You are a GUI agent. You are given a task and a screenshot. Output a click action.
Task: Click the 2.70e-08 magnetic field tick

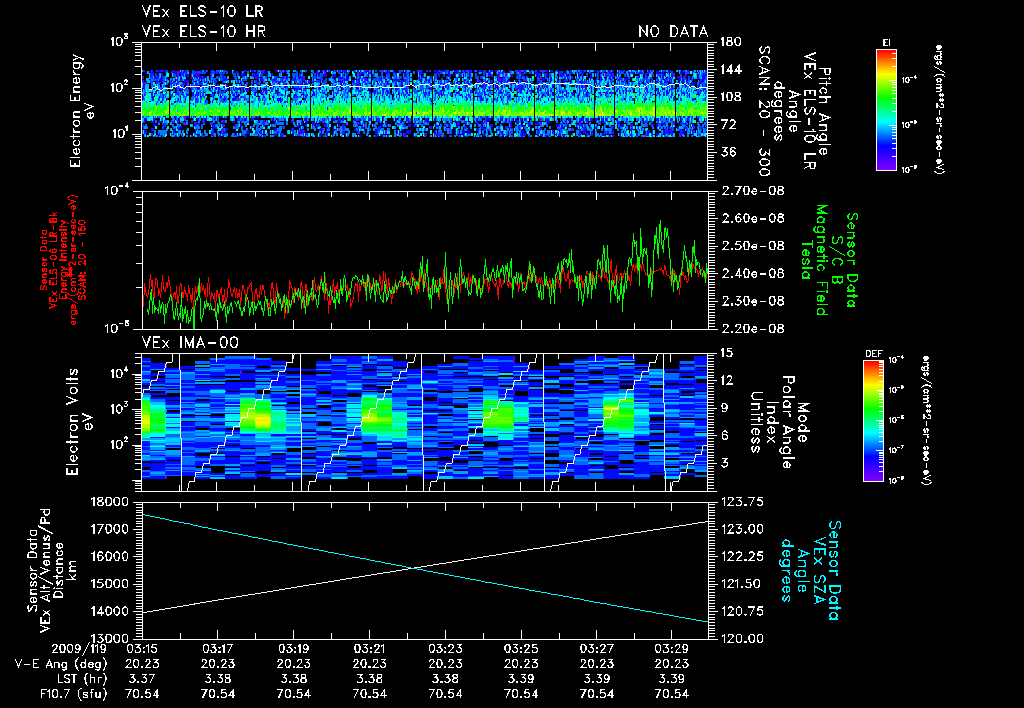tap(752, 191)
